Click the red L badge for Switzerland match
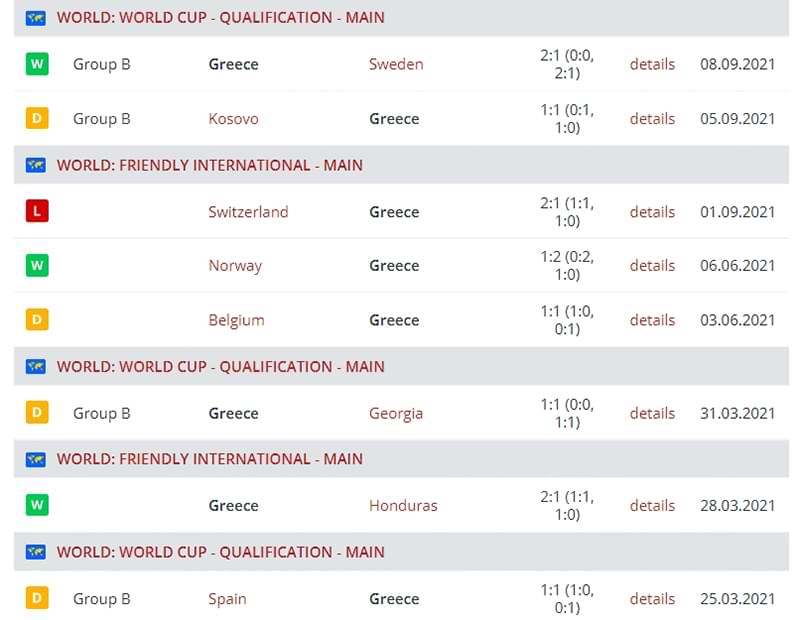This screenshot has height=620, width=800. (x=37, y=211)
